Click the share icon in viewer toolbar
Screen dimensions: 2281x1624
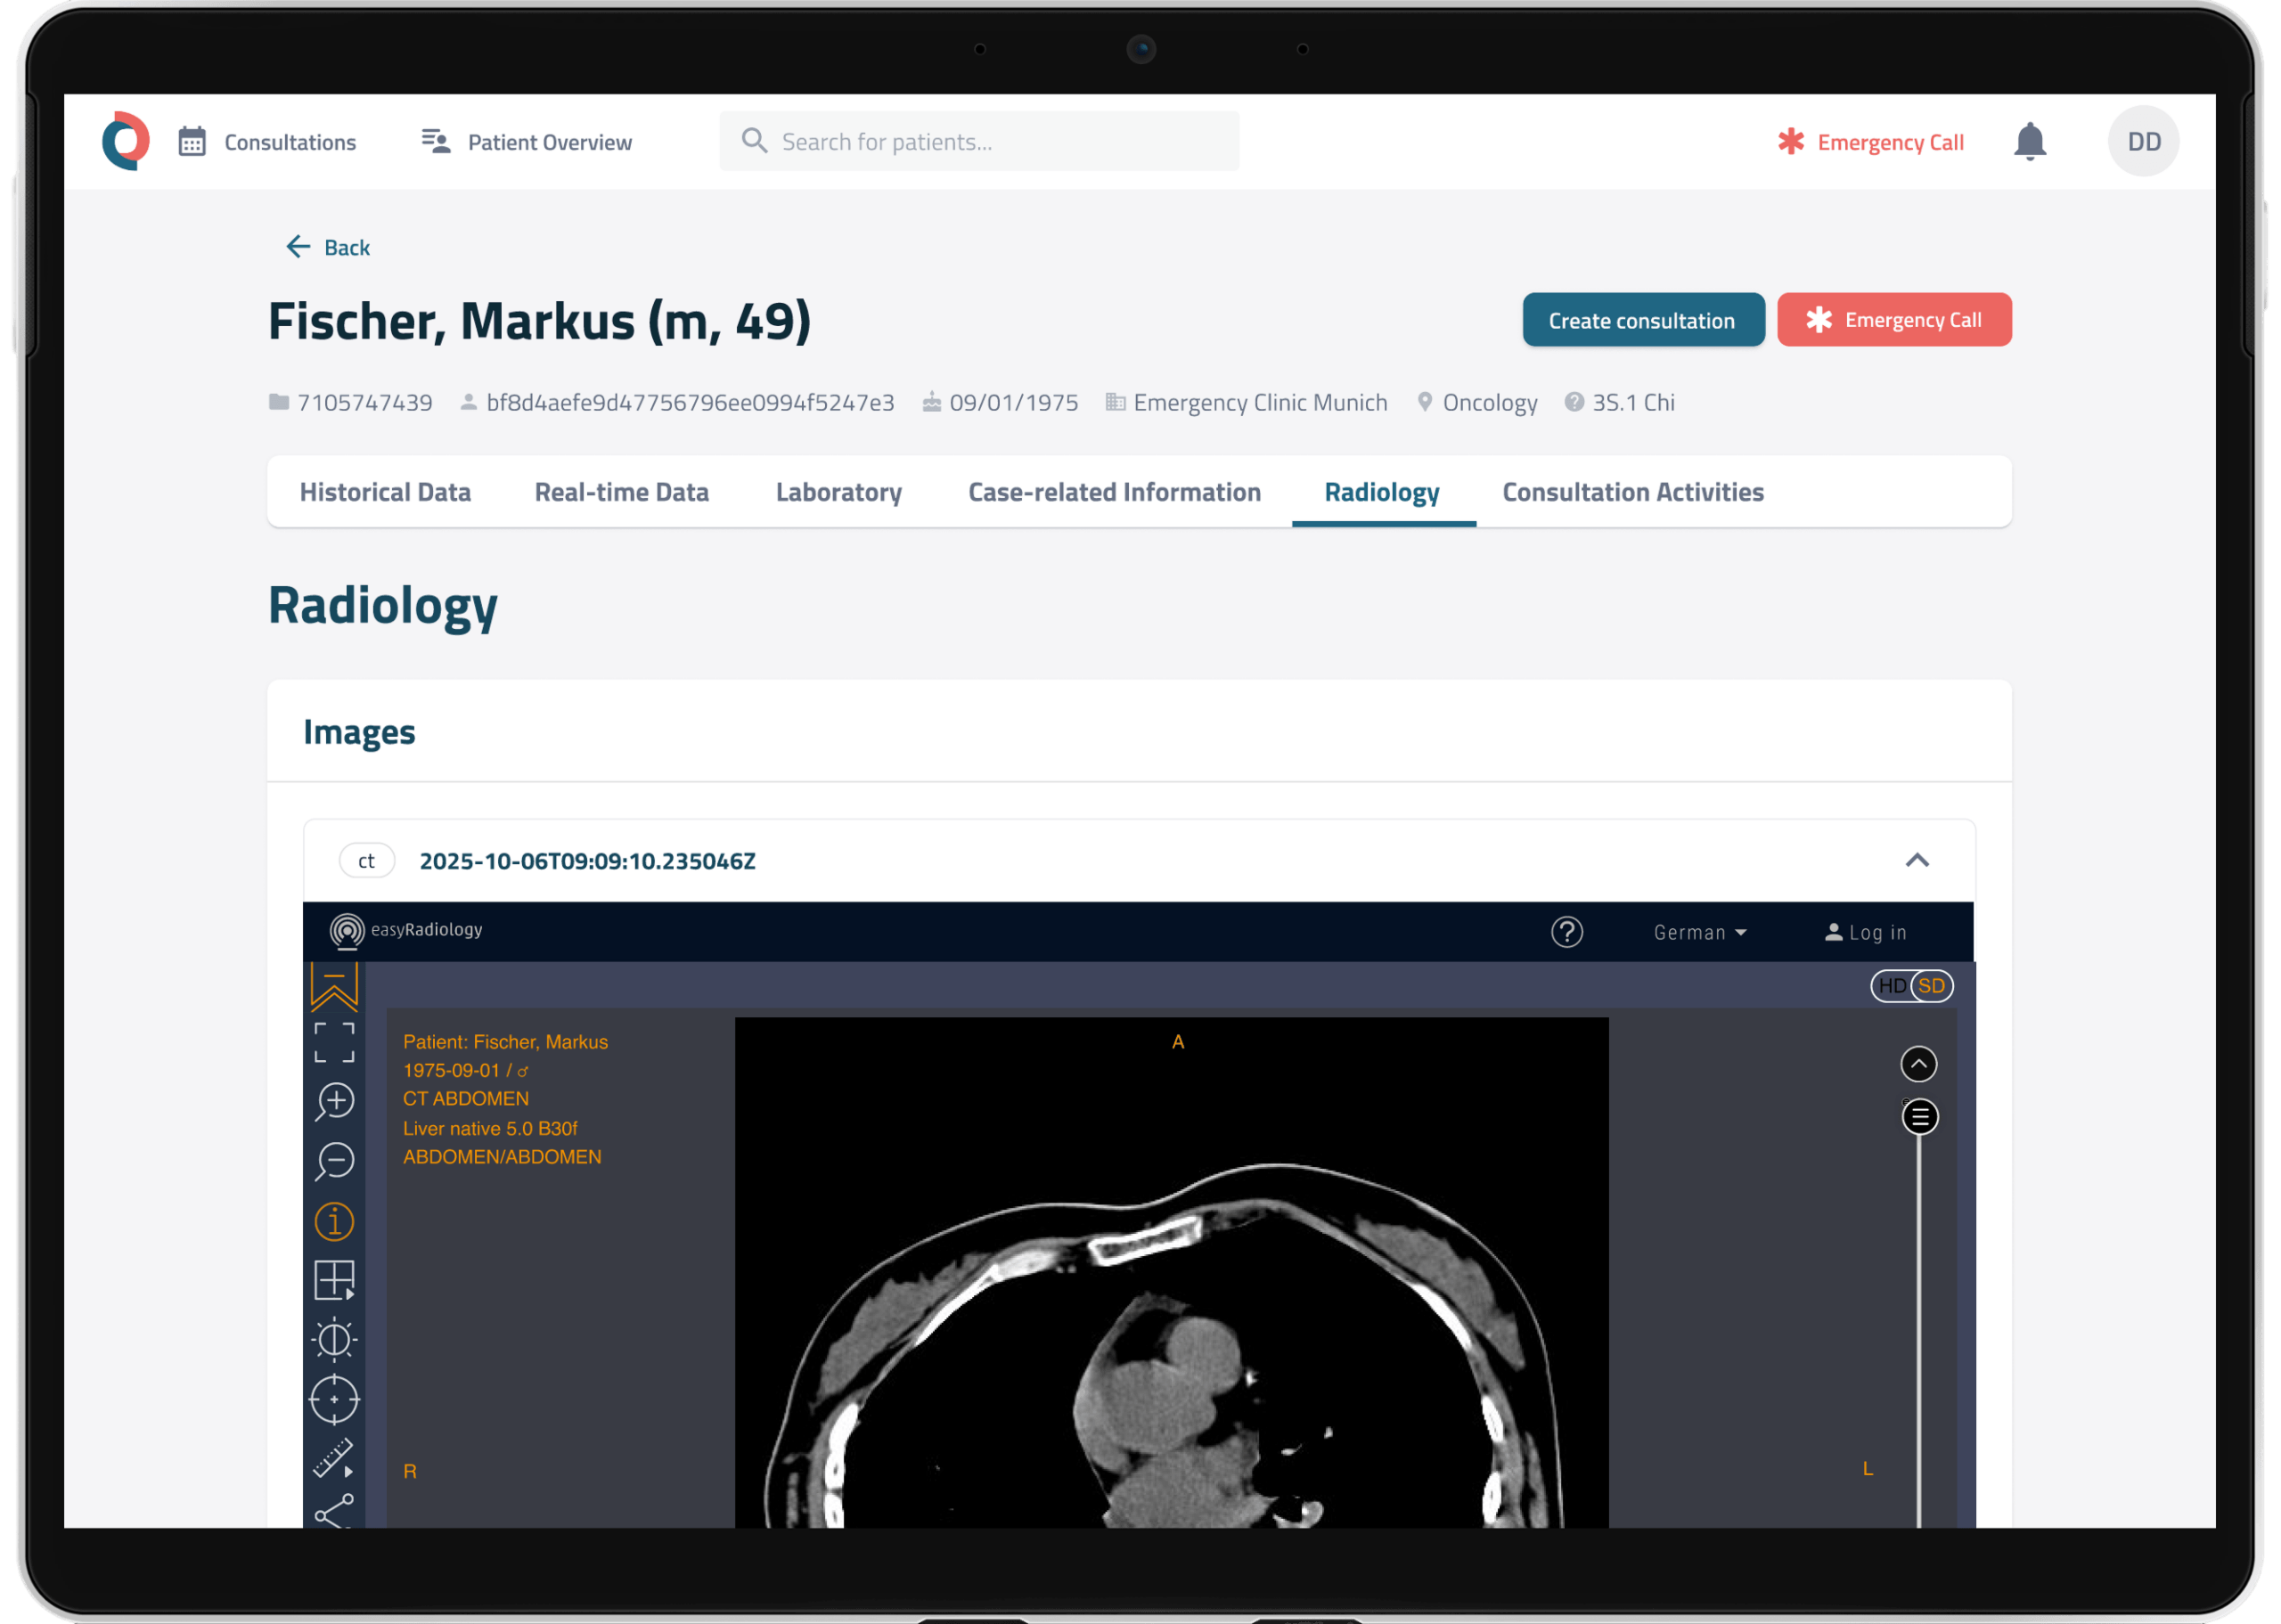point(334,1511)
